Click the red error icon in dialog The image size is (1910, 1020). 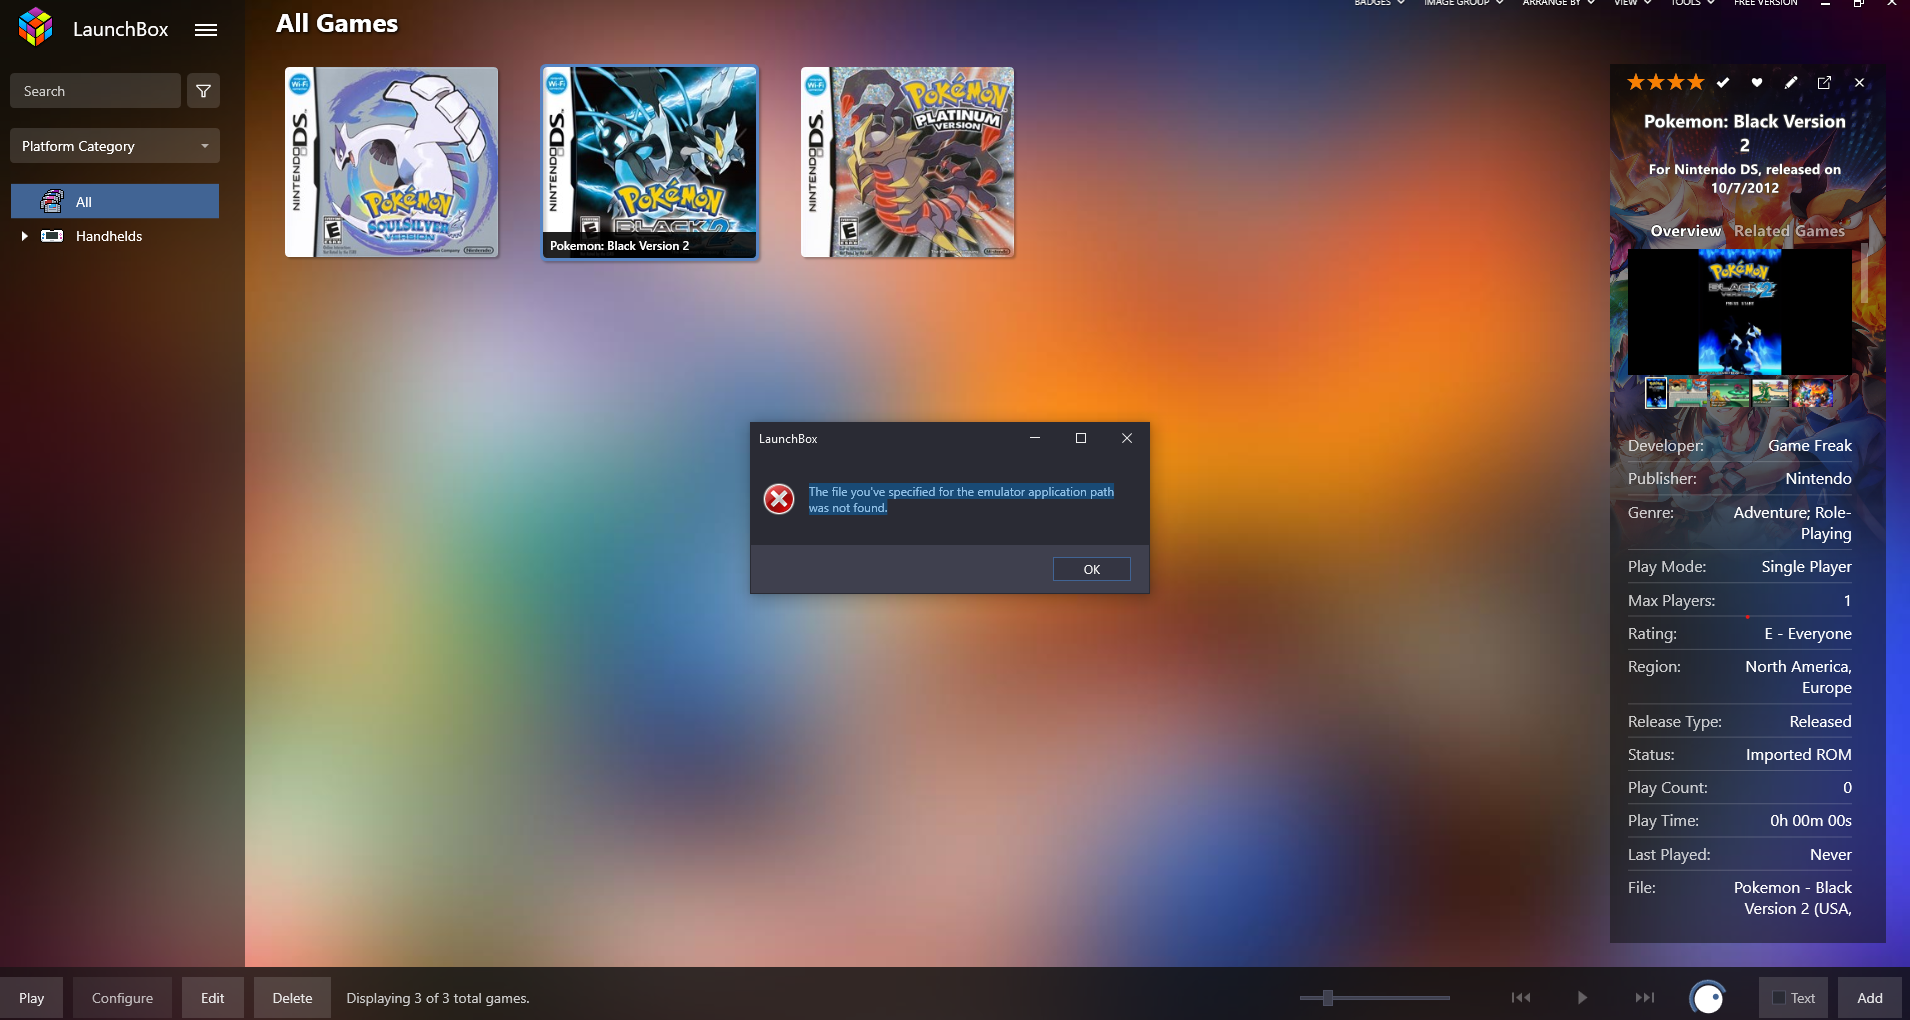(779, 499)
